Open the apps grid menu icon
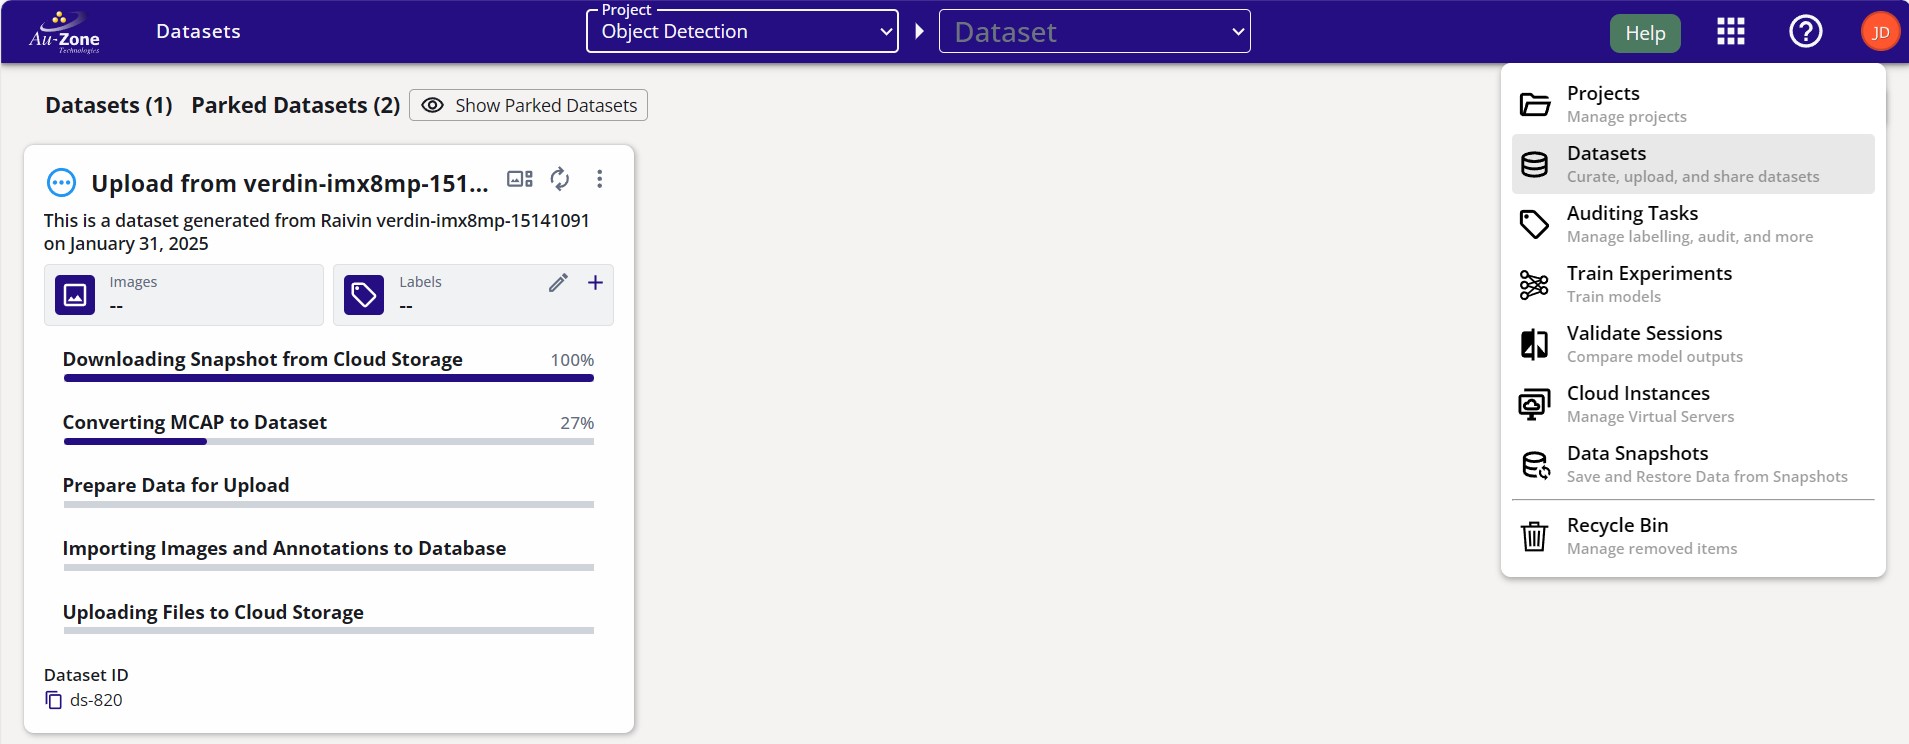Viewport: 1909px width, 744px height. coord(1730,32)
